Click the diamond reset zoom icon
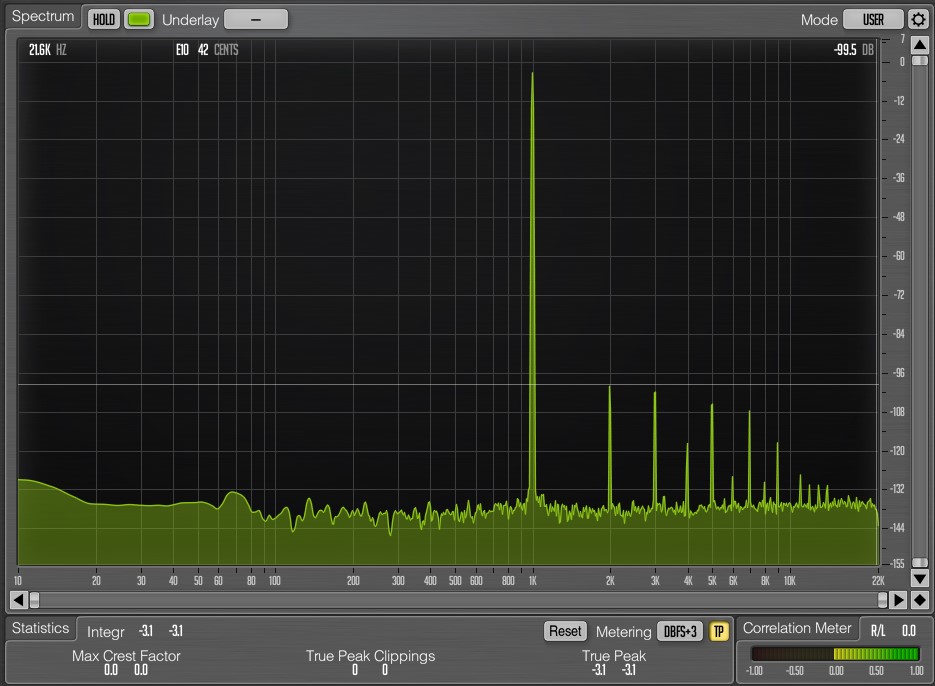This screenshot has width=935, height=686. click(920, 600)
